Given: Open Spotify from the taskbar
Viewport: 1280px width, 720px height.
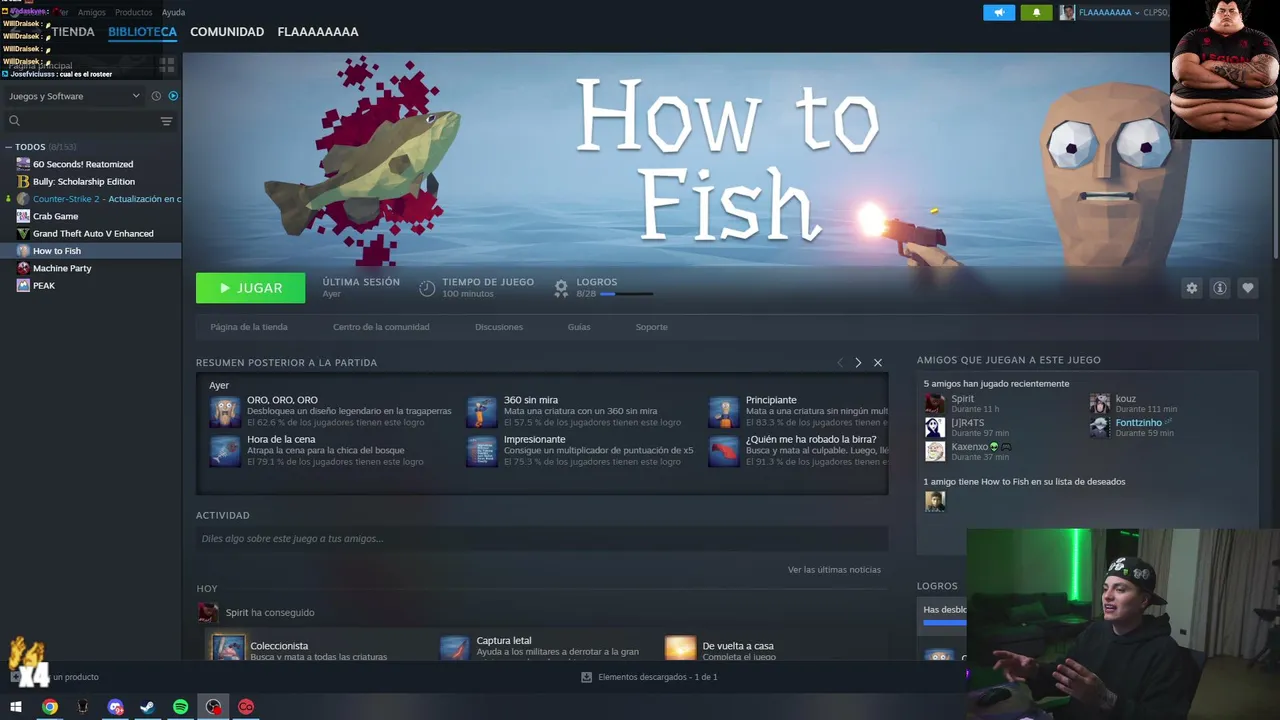Looking at the screenshot, I should point(180,707).
